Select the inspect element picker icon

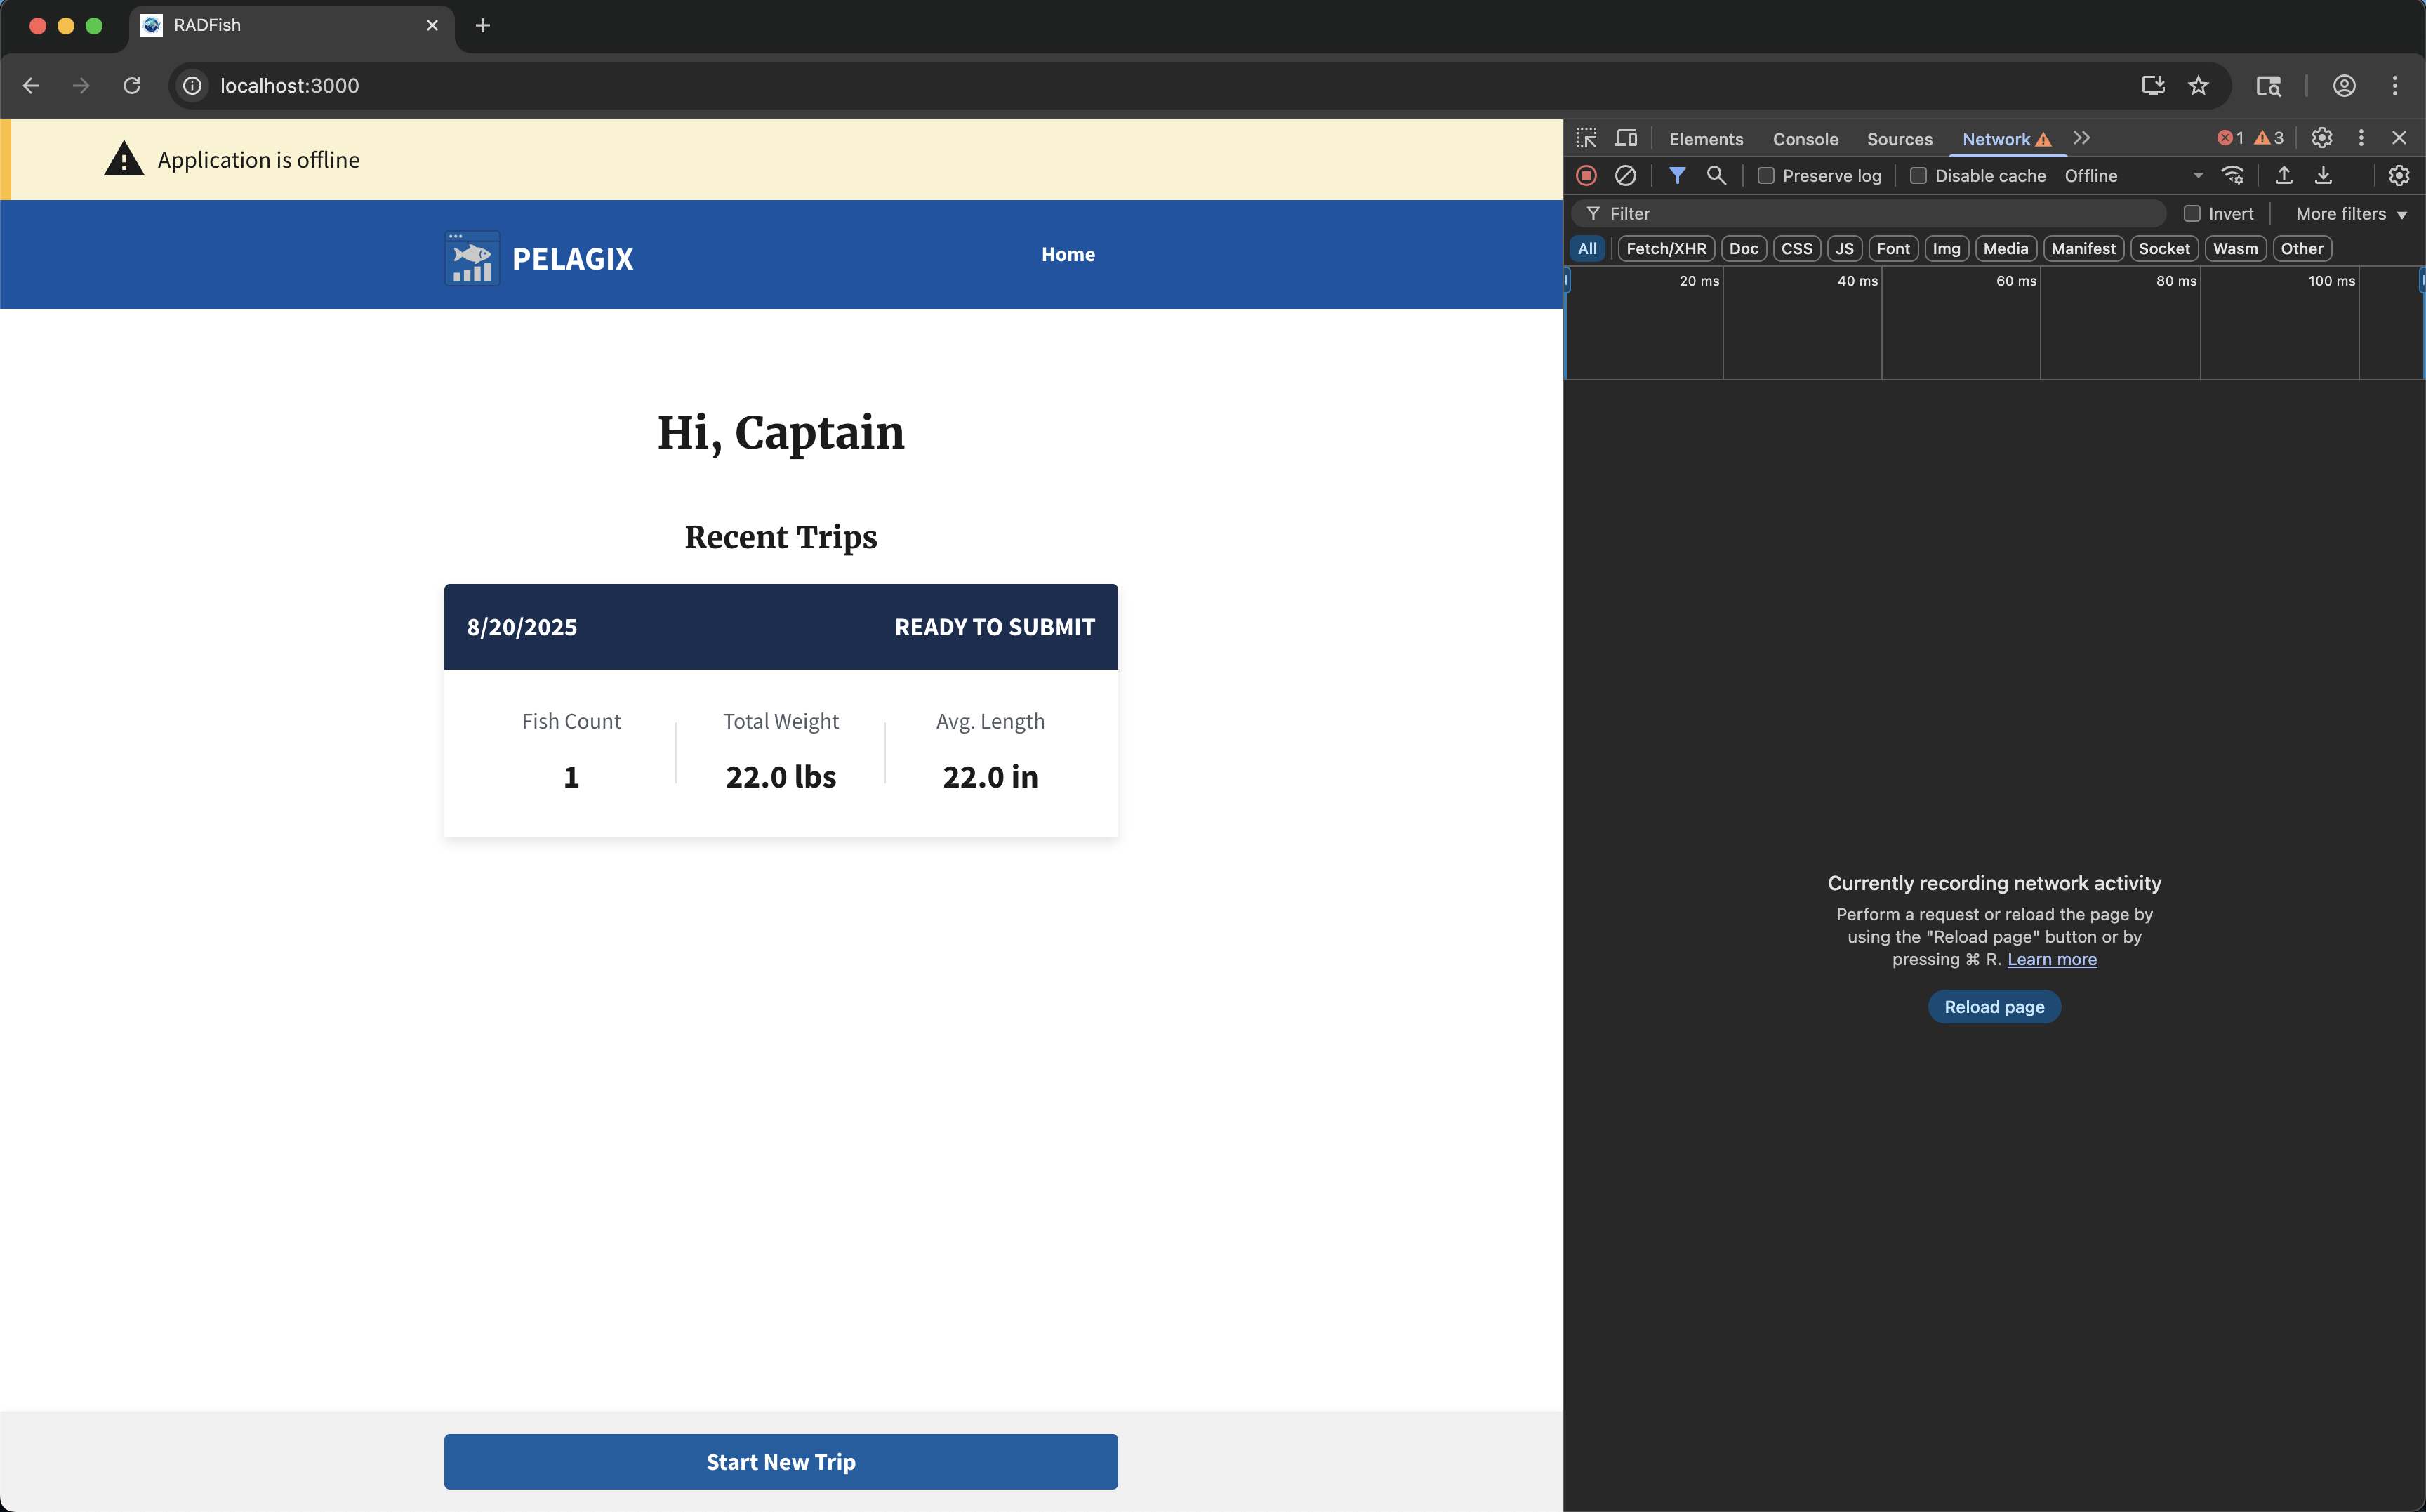click(1587, 138)
